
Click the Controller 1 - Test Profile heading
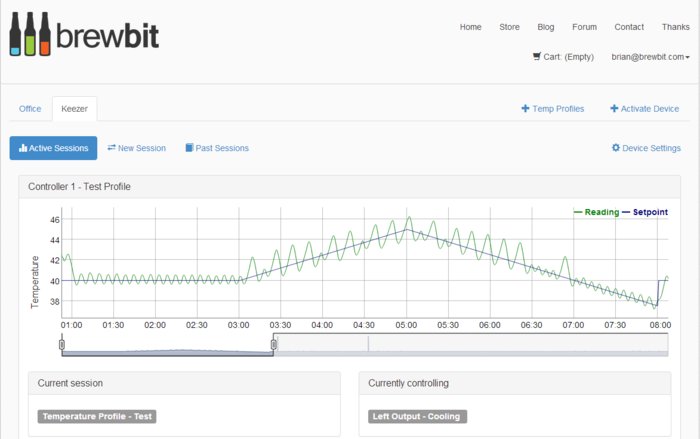pyautogui.click(x=79, y=187)
